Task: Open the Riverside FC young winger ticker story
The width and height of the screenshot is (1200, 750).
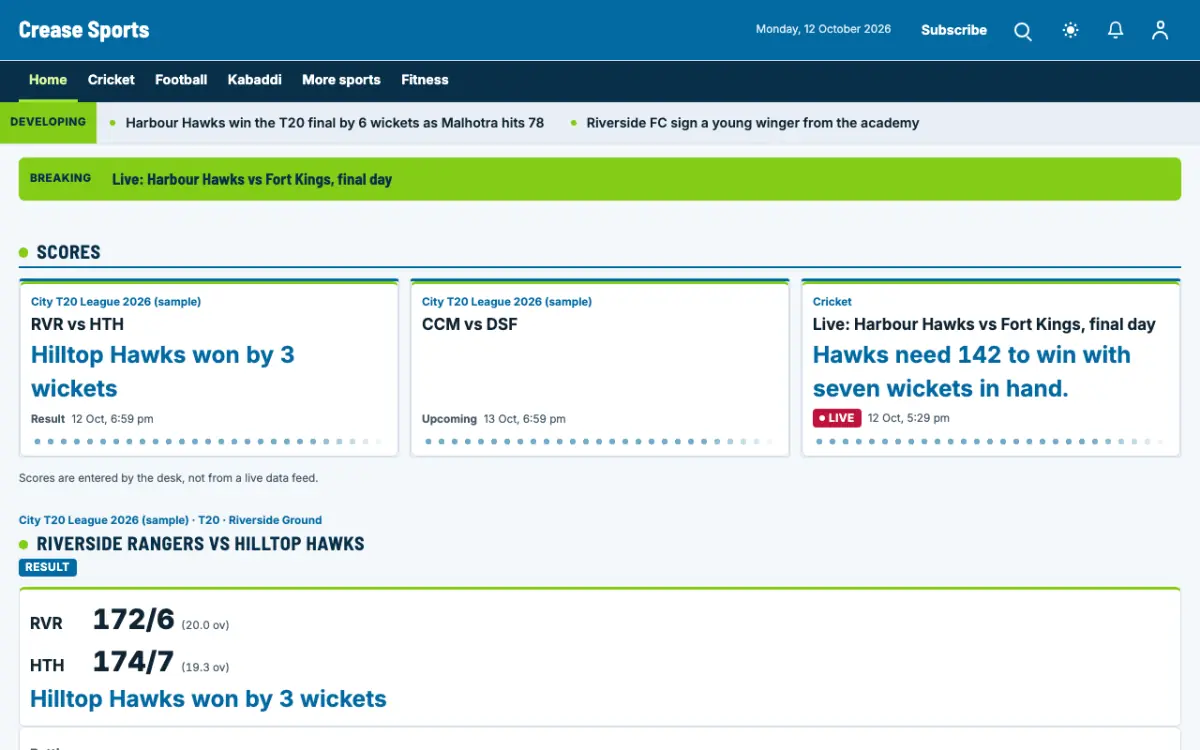Action: [x=753, y=123]
